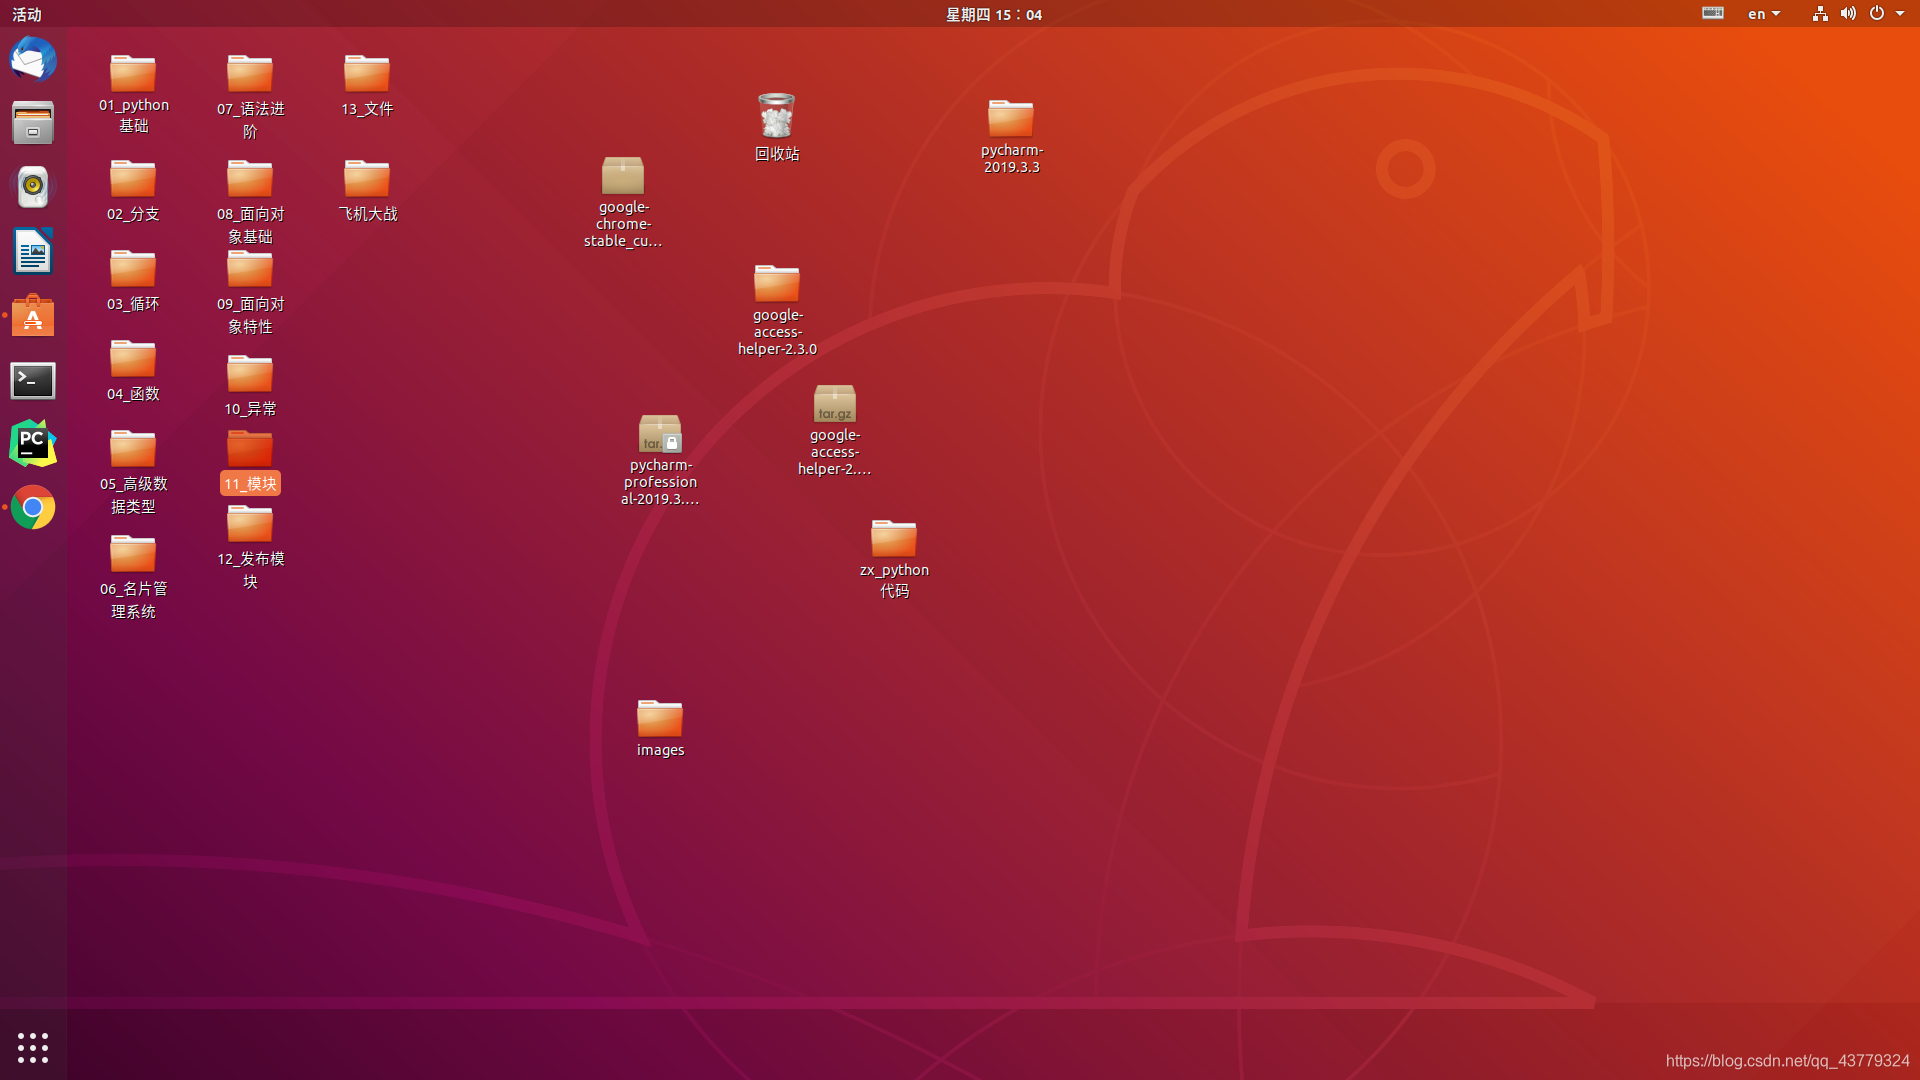This screenshot has height=1080, width=1920.
Task: Select the pycharm-professional tar archive
Action: tap(660, 460)
